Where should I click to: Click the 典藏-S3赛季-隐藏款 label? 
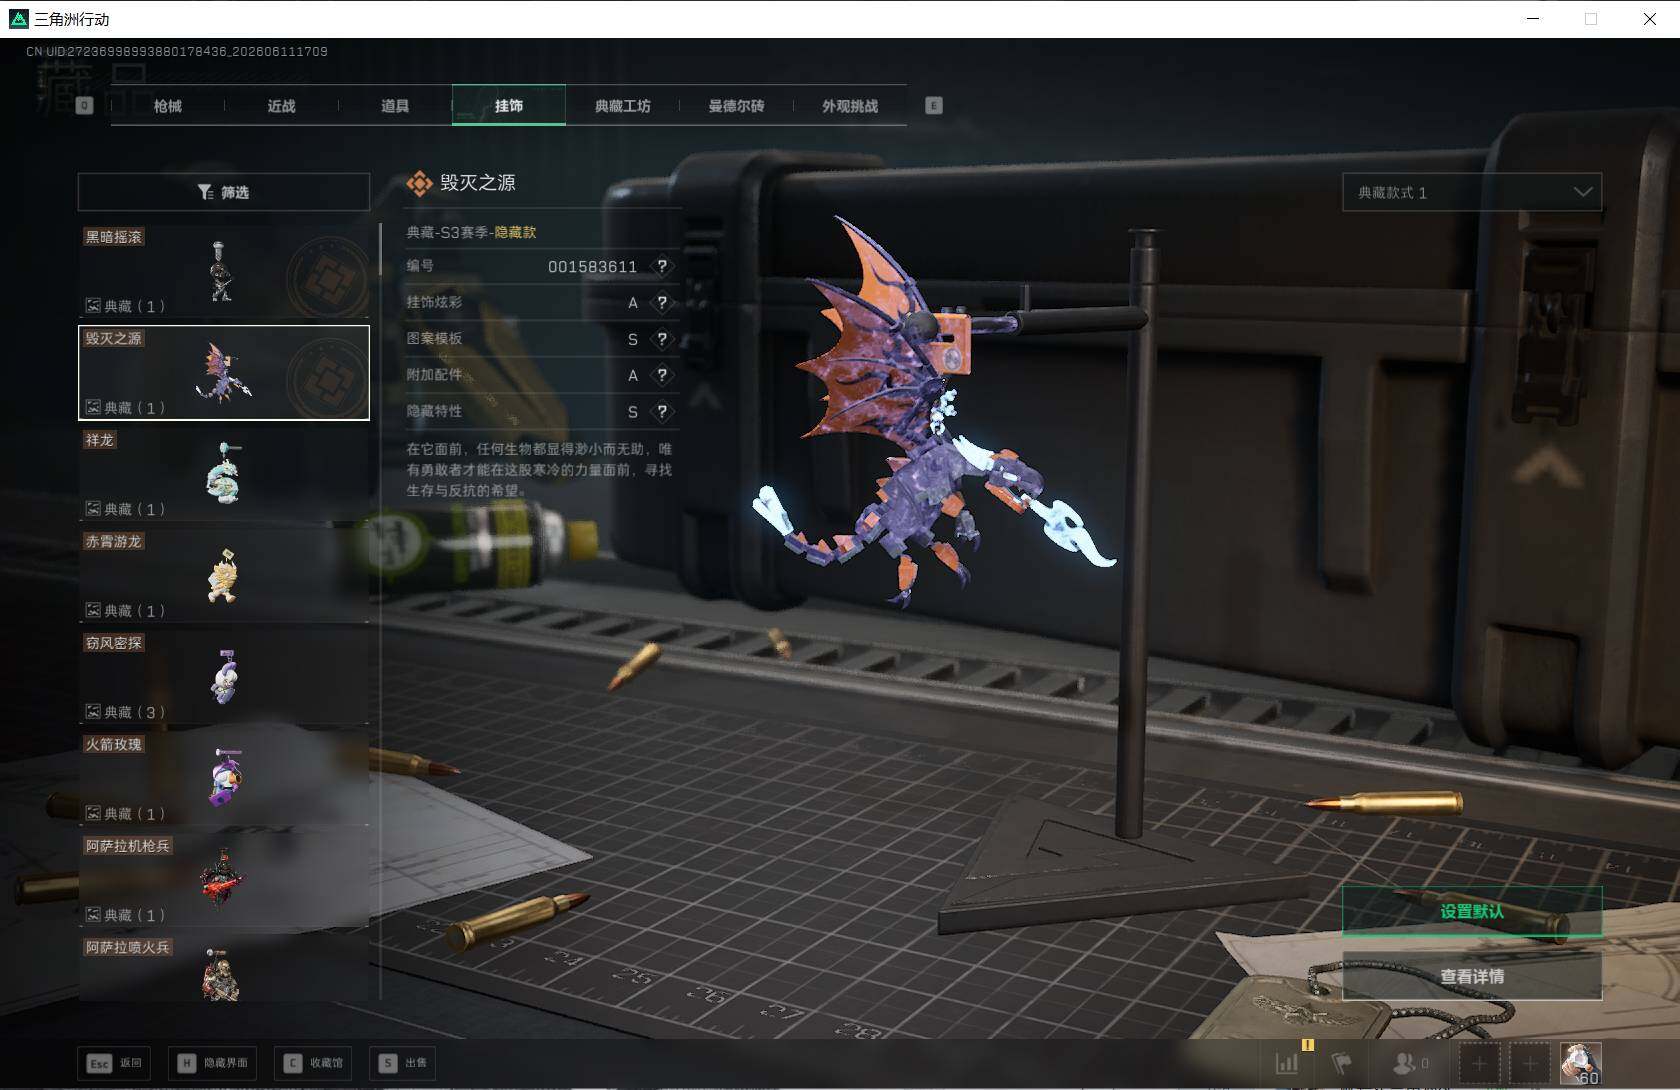coord(471,232)
